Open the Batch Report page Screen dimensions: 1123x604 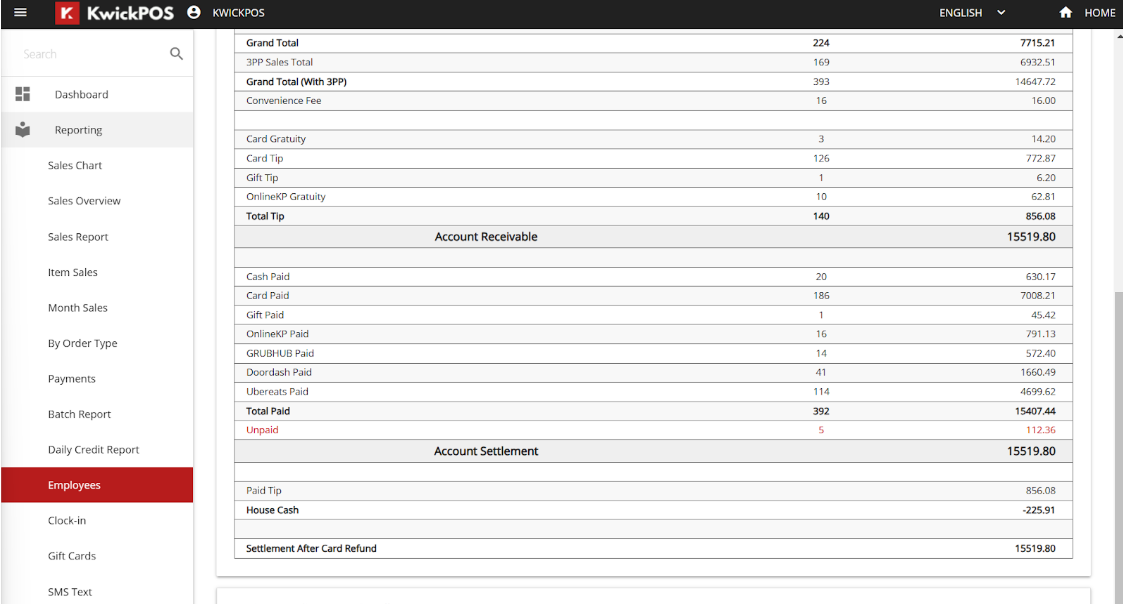click(79, 414)
